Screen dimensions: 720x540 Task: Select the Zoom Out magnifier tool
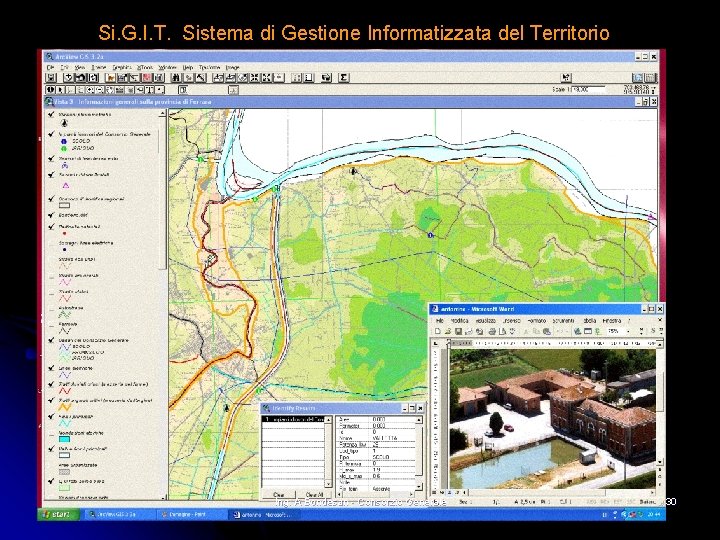[x=100, y=90]
